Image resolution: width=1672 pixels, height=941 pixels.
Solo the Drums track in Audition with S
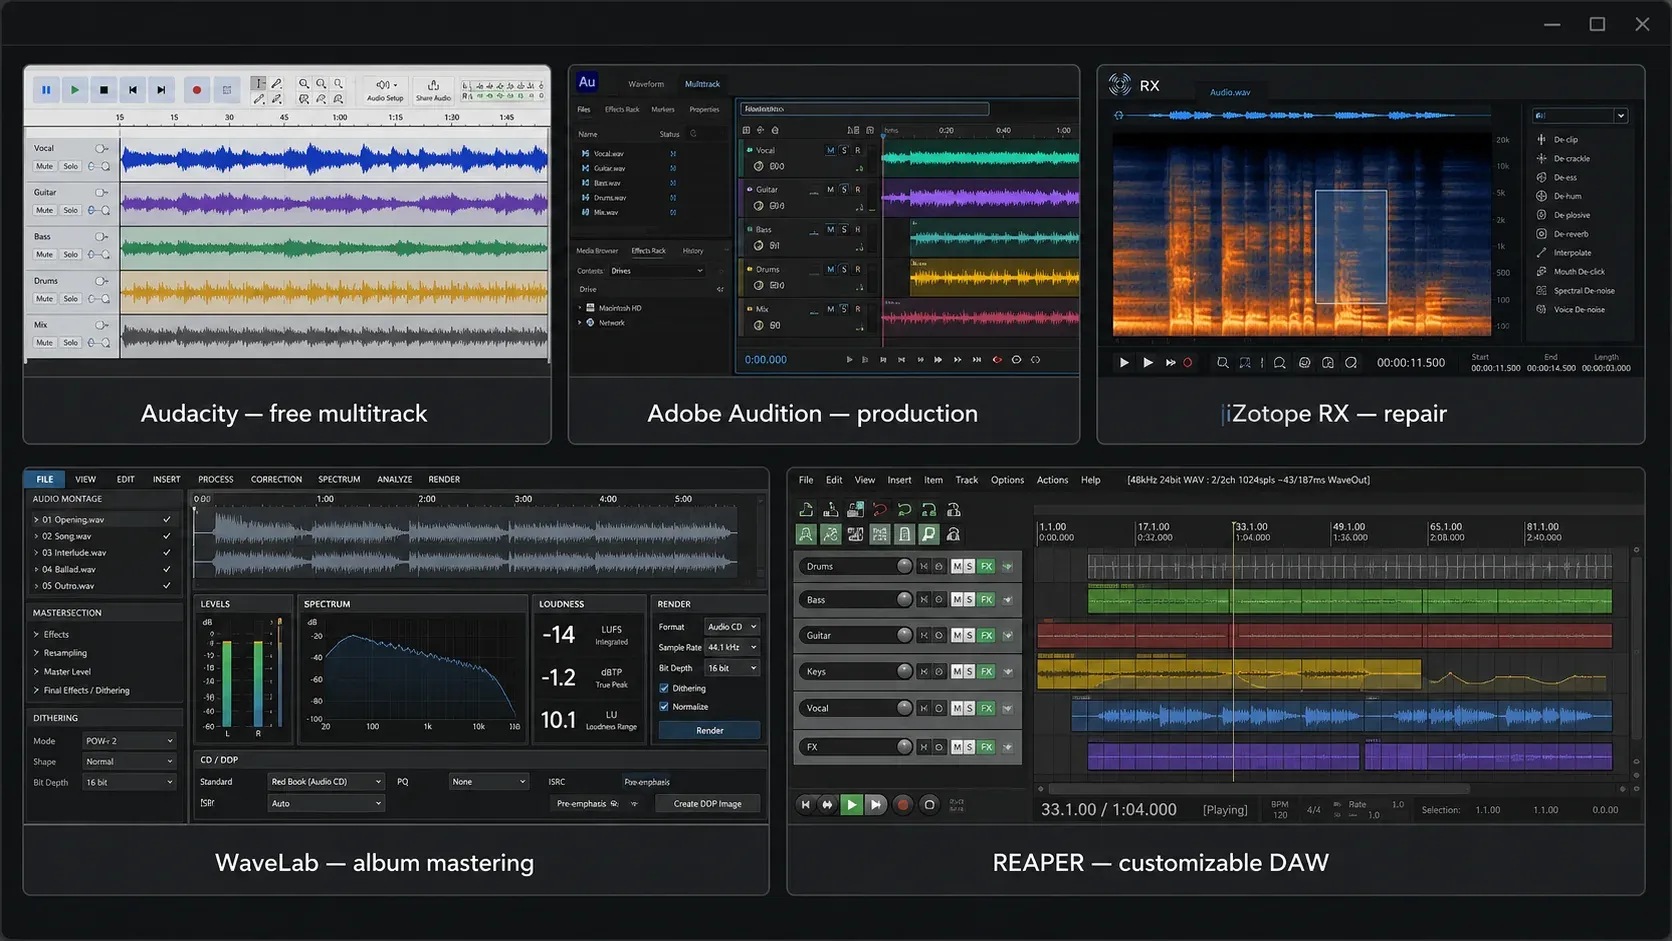(x=844, y=269)
